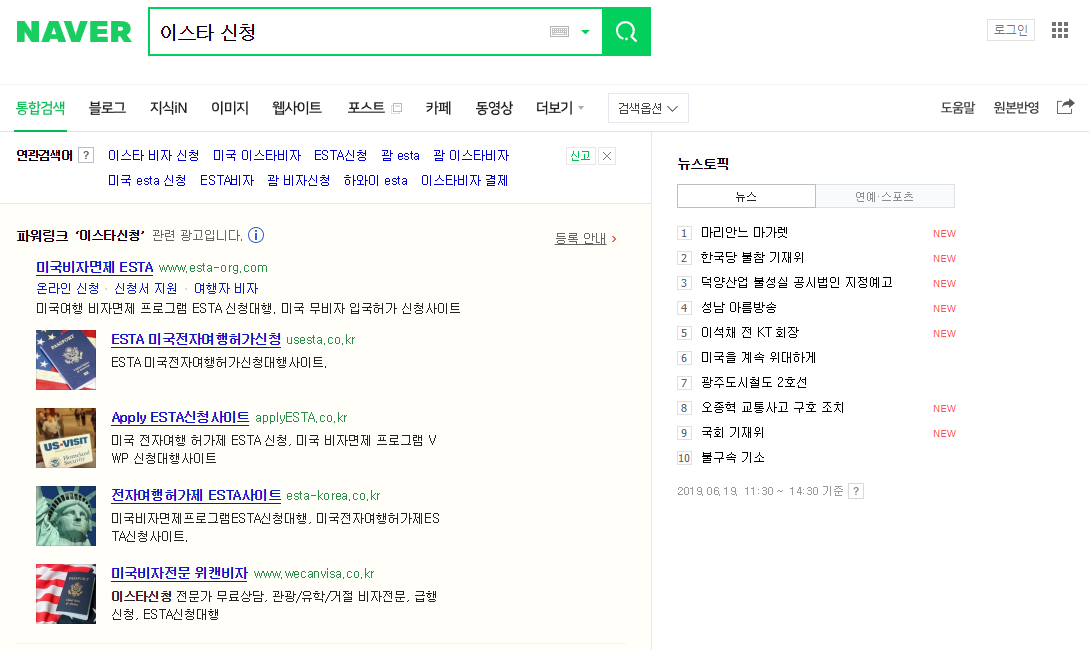This screenshot has height=650, width=1089.
Task: Expand the search box autocomplete arrow
Action: [x=585, y=32]
